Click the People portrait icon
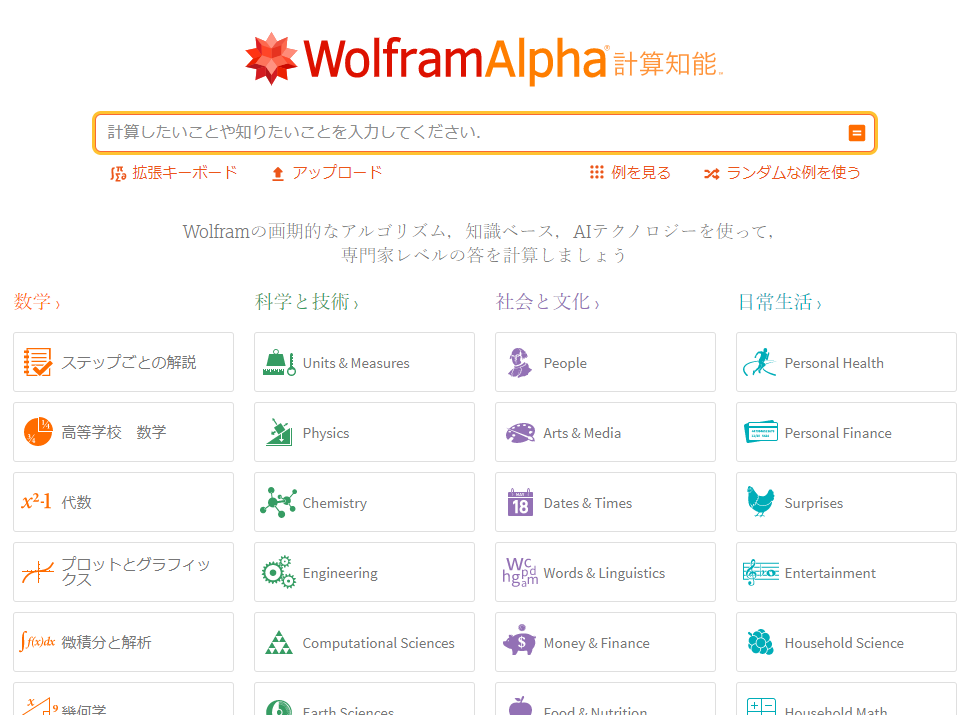Image resolution: width=974 pixels, height=715 pixels. 519,363
